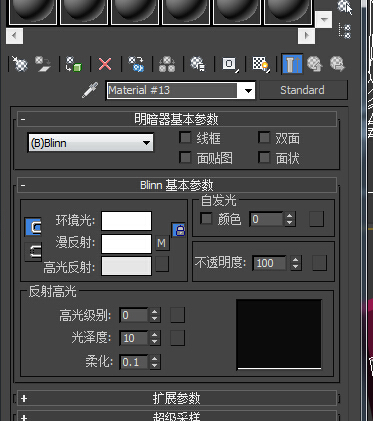Click the 光泽度 spinner up arrow
The image size is (373, 421).
click(154, 335)
